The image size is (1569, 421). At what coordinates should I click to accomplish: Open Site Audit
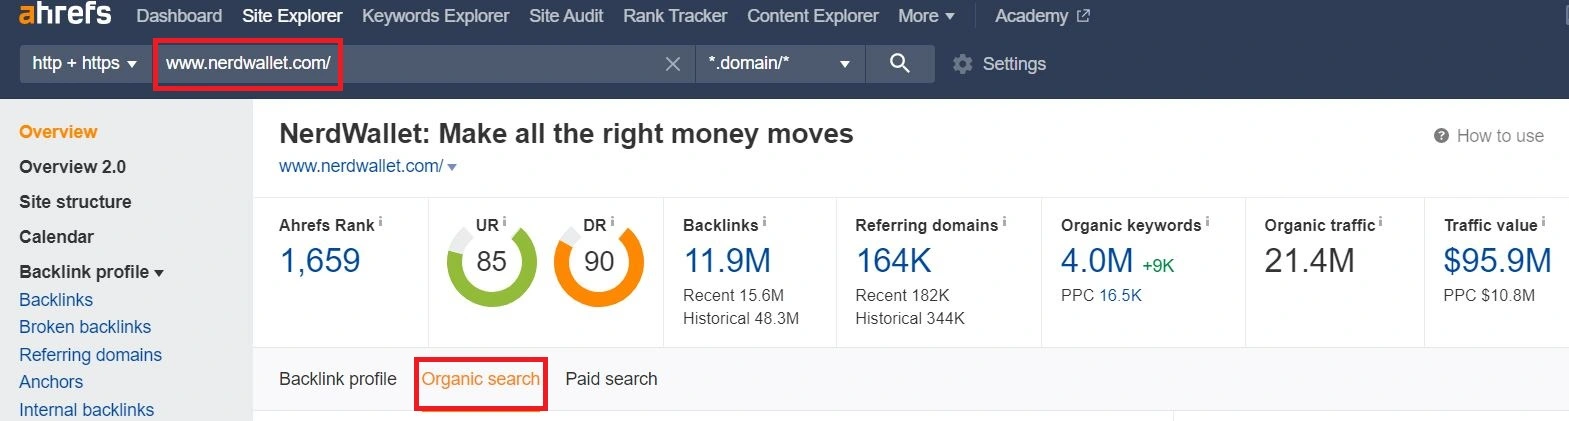coord(566,16)
